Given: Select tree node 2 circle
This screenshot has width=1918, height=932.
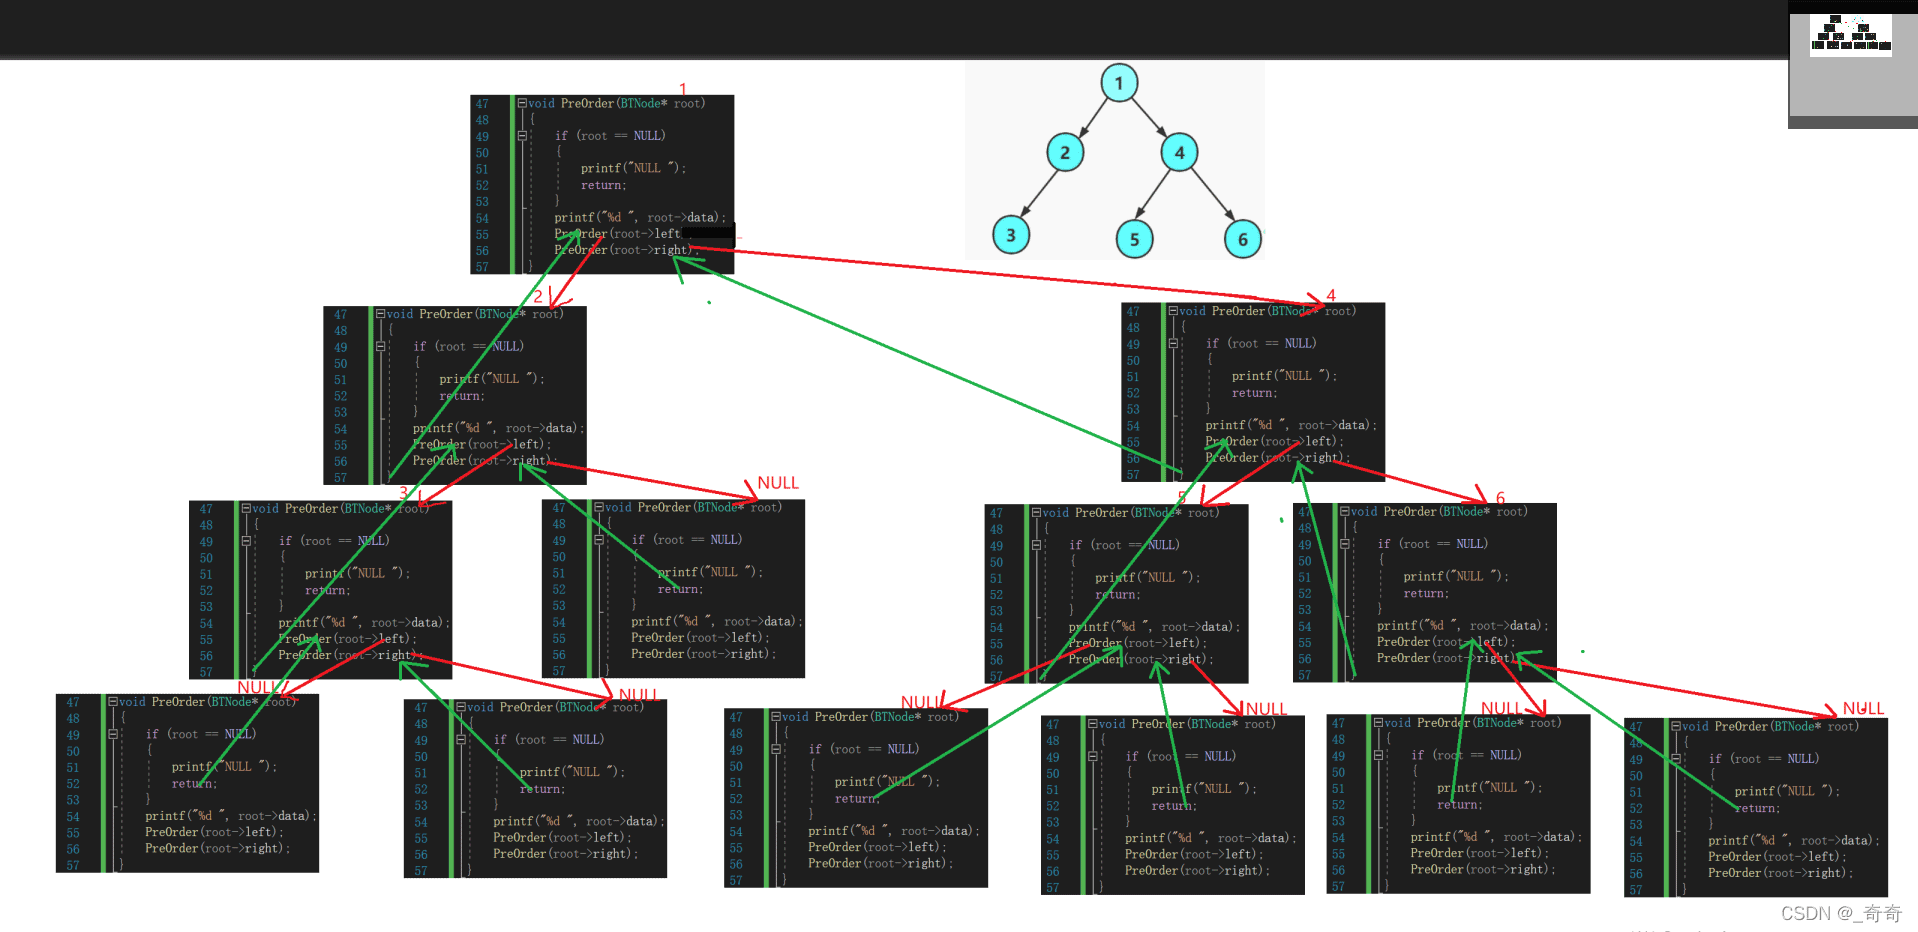Looking at the screenshot, I should click(1065, 152).
